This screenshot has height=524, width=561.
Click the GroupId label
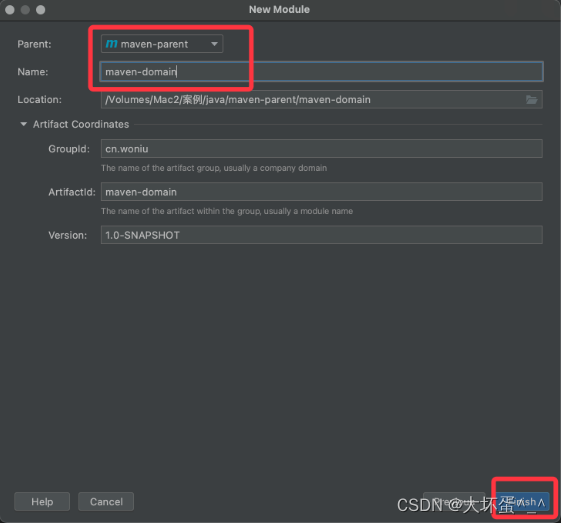pos(69,149)
